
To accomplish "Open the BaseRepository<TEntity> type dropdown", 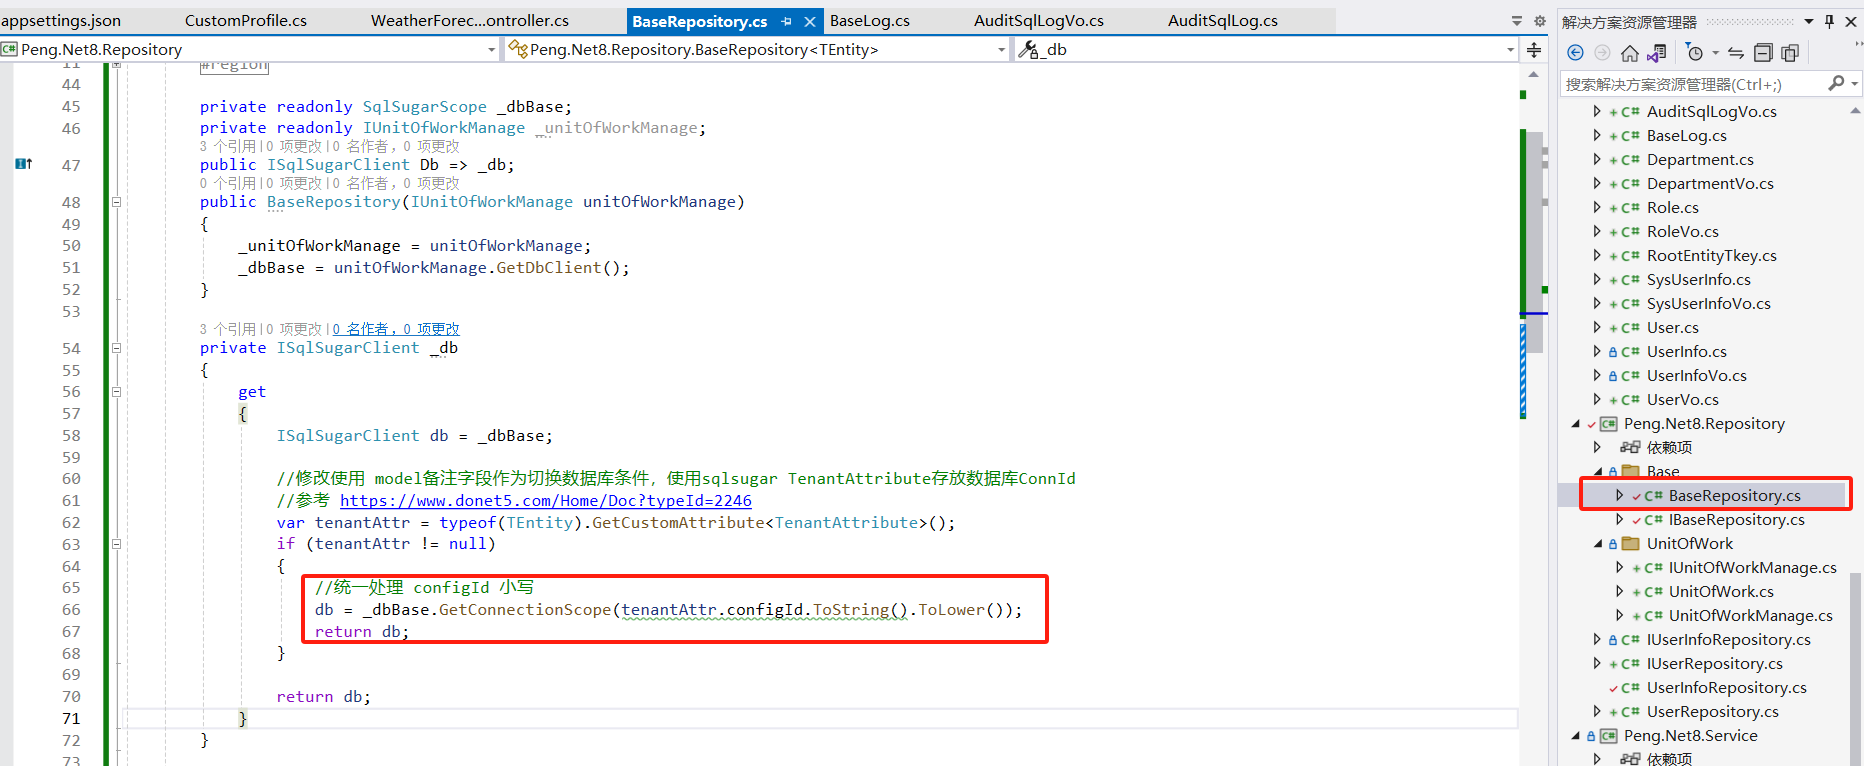I will [1001, 50].
